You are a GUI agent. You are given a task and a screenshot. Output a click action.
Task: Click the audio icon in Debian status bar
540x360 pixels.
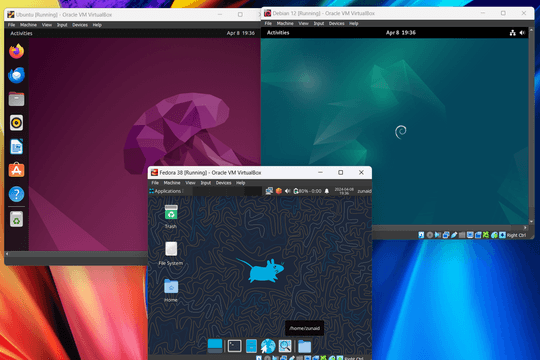438,235
